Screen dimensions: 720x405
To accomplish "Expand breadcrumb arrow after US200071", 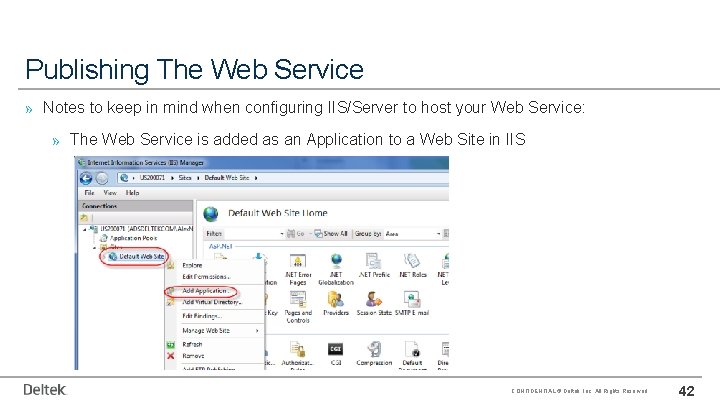I will tap(172, 178).
